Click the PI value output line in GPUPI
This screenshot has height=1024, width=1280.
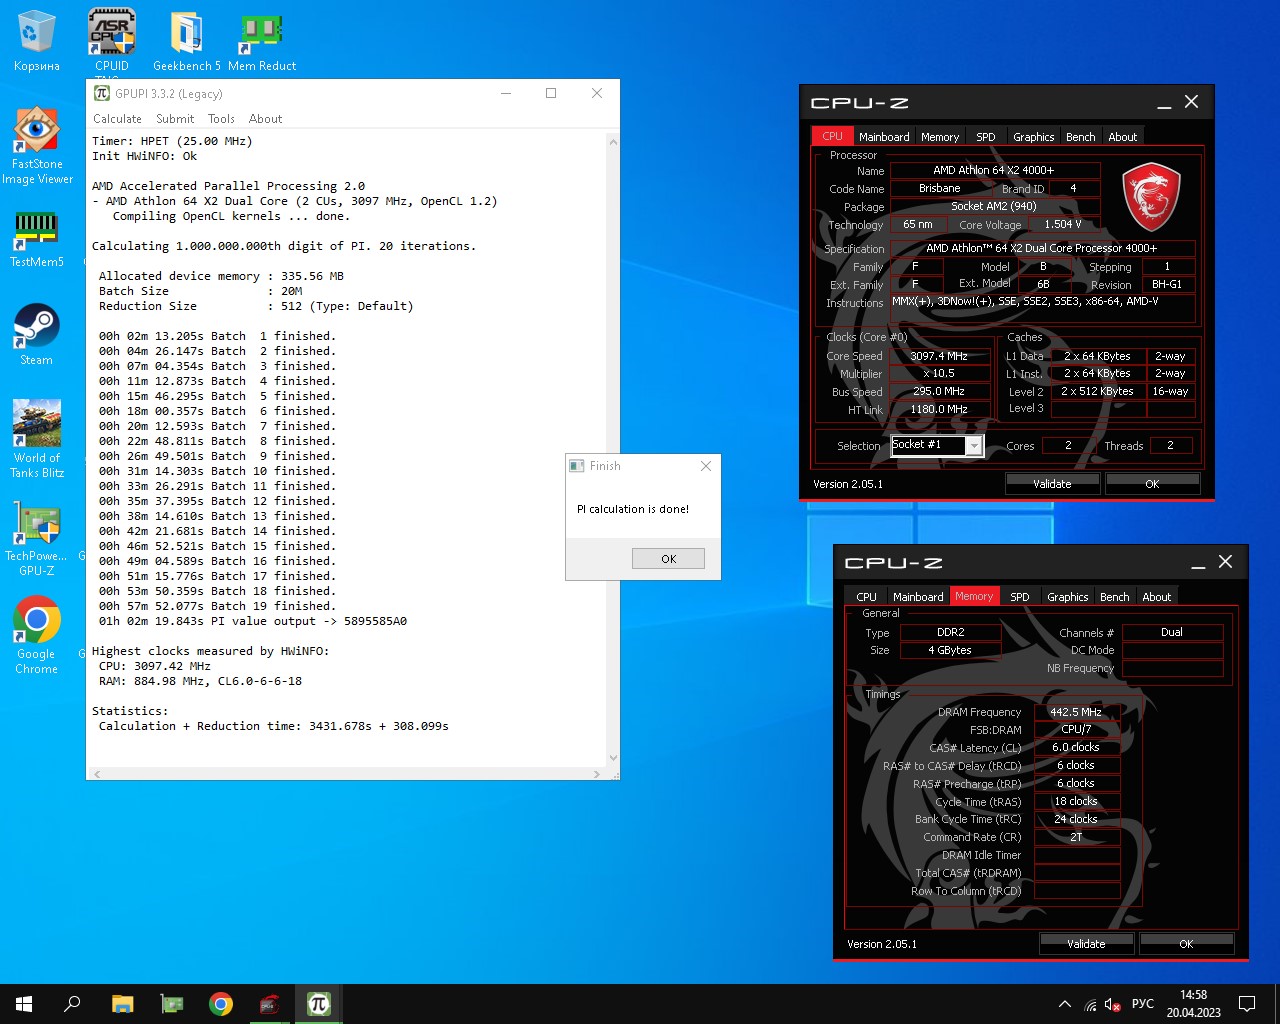pyautogui.click(x=252, y=621)
